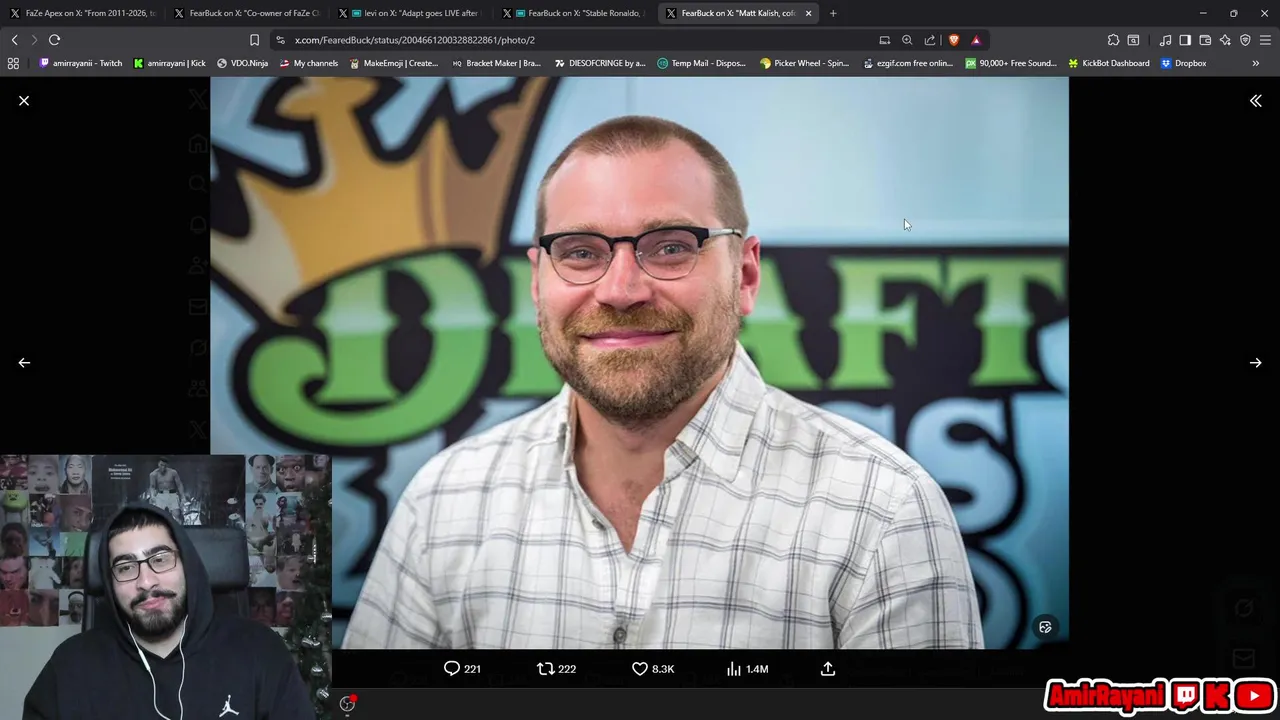Open the Dropbox bookmark
Viewport: 1280px width, 720px height.
click(x=1183, y=63)
